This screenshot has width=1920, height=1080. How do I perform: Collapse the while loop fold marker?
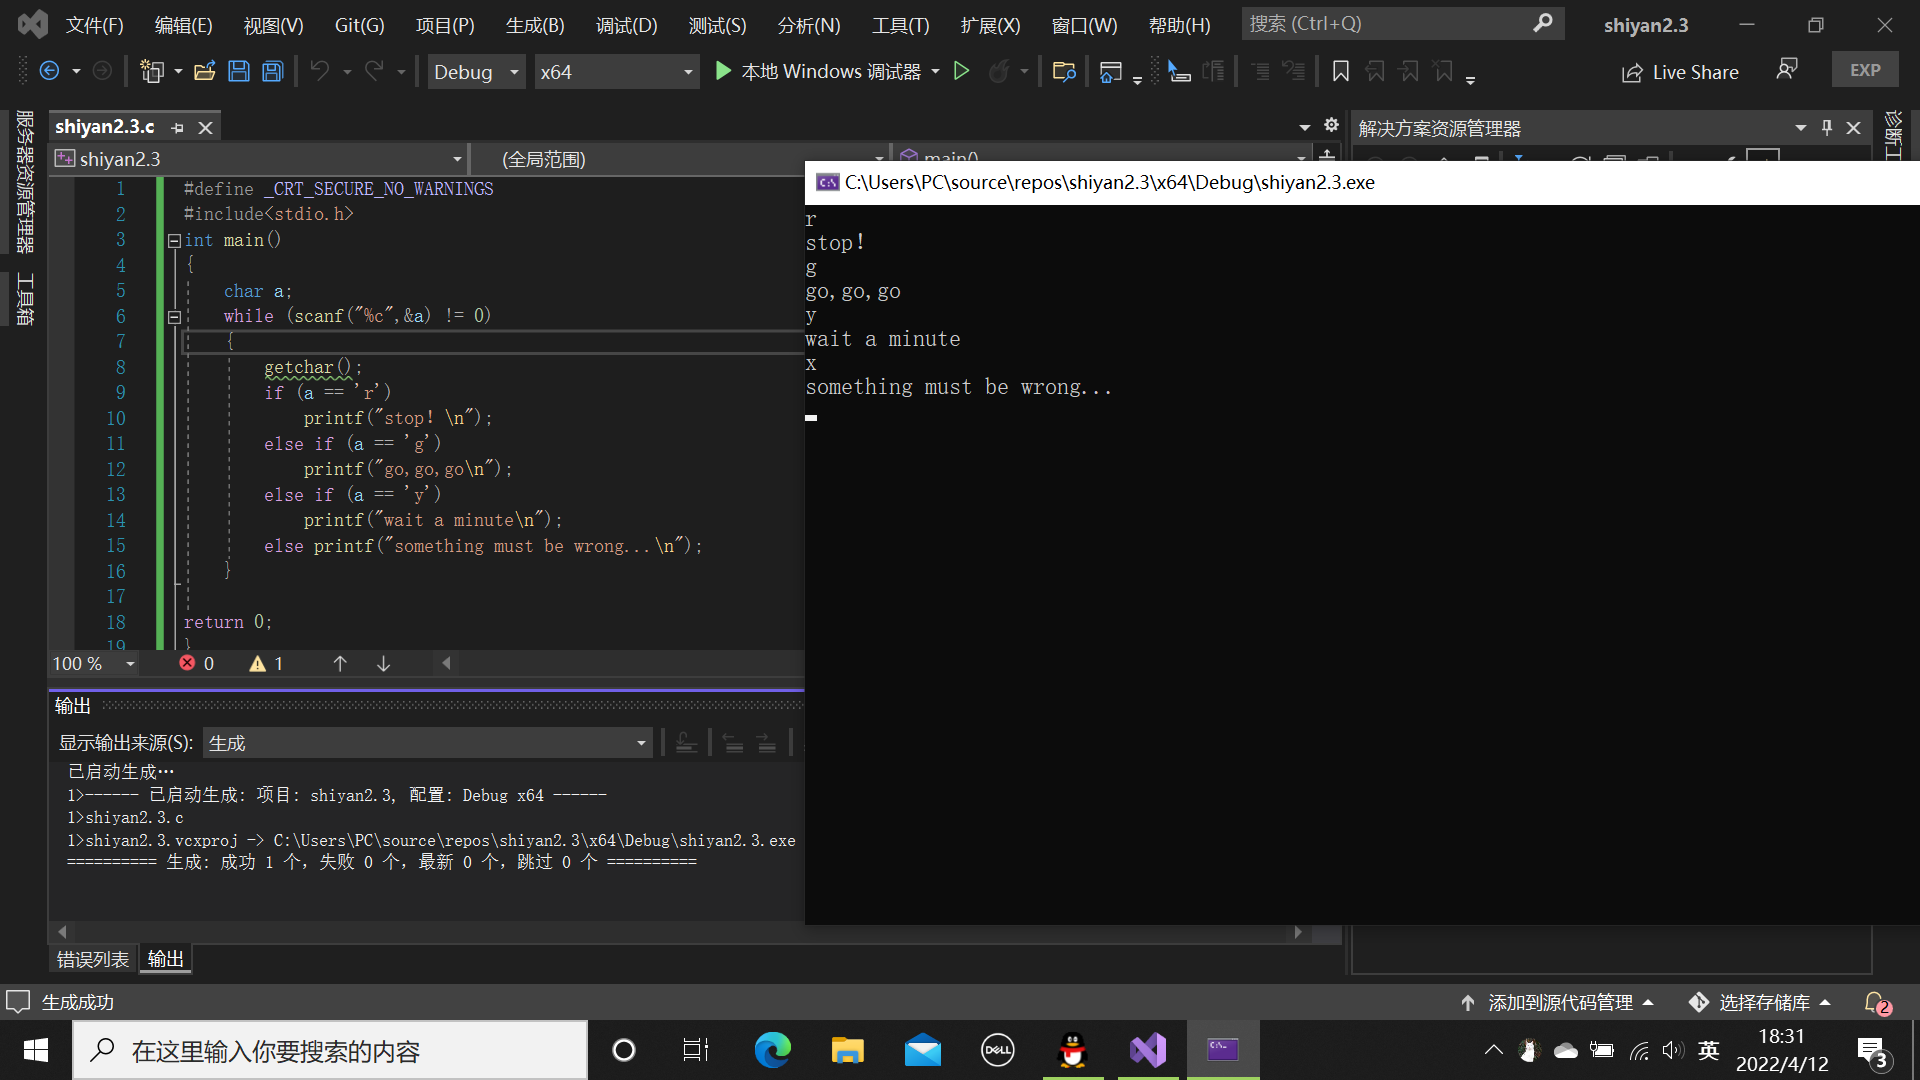pyautogui.click(x=174, y=317)
